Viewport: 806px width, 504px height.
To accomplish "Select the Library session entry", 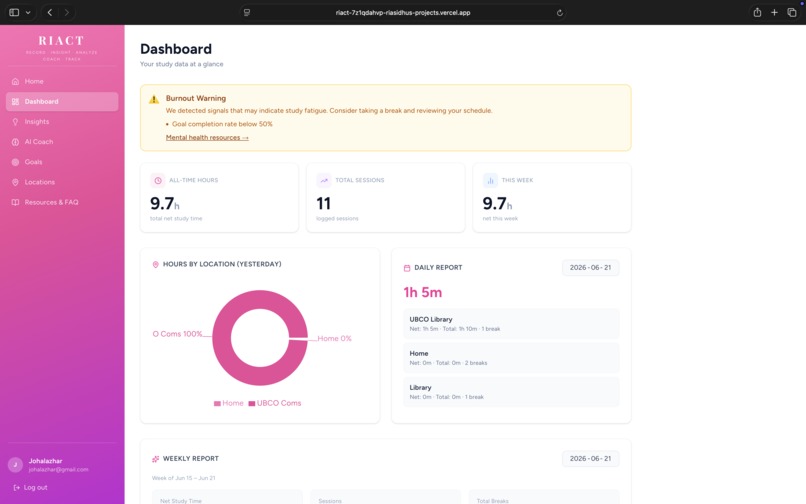I will tap(511, 391).
